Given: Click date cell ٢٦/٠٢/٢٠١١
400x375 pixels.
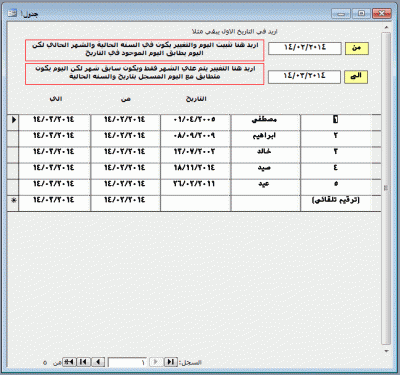Looking at the screenshot, I should (x=195, y=186).
